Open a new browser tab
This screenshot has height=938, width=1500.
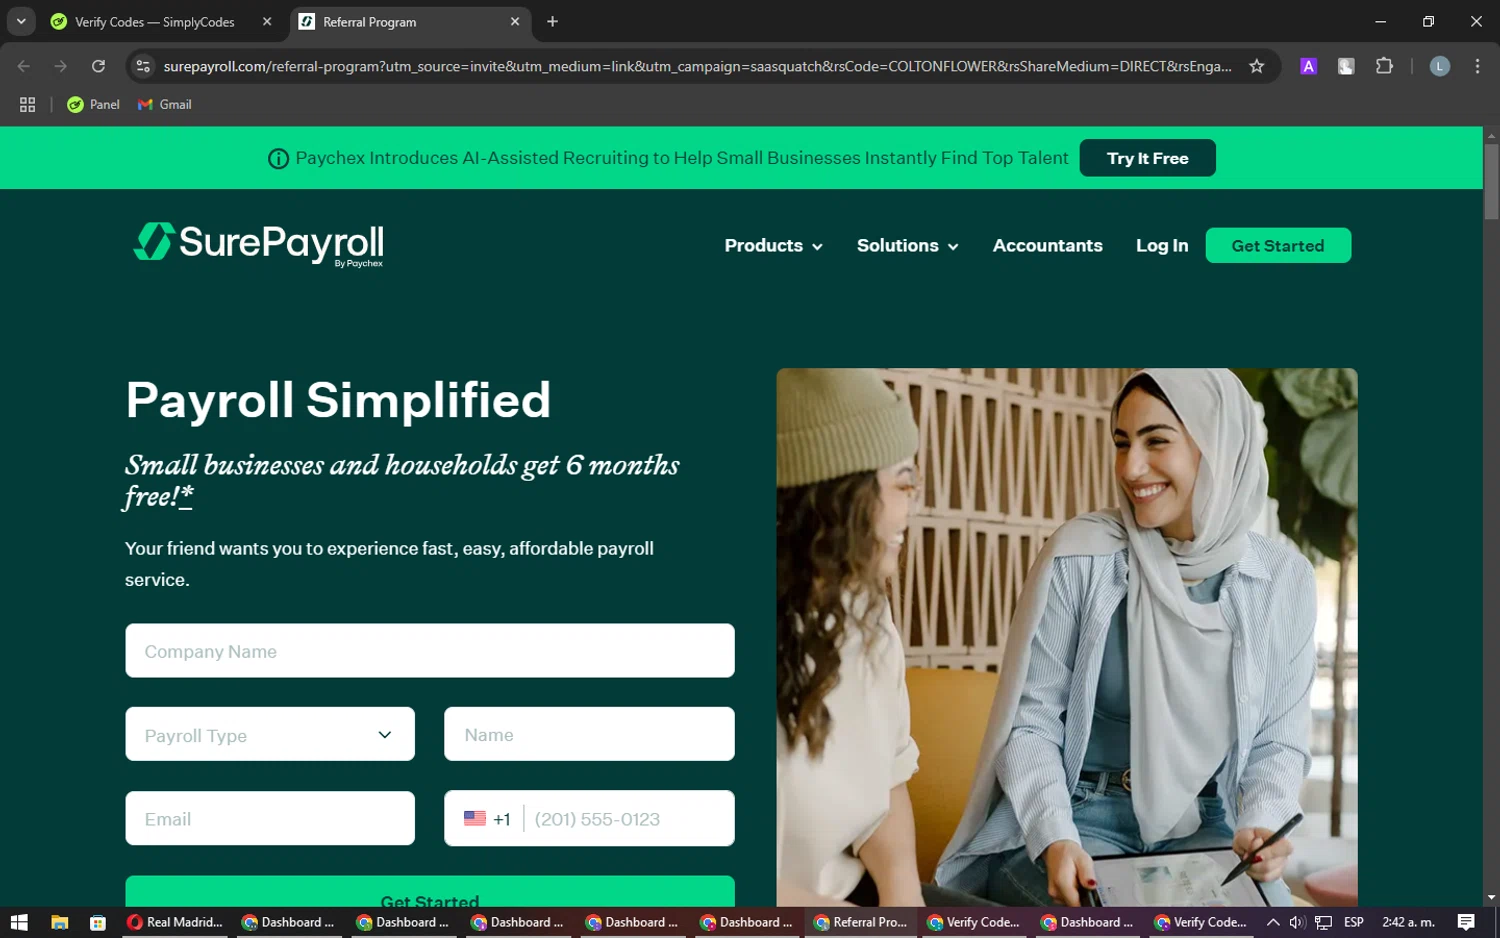[552, 21]
